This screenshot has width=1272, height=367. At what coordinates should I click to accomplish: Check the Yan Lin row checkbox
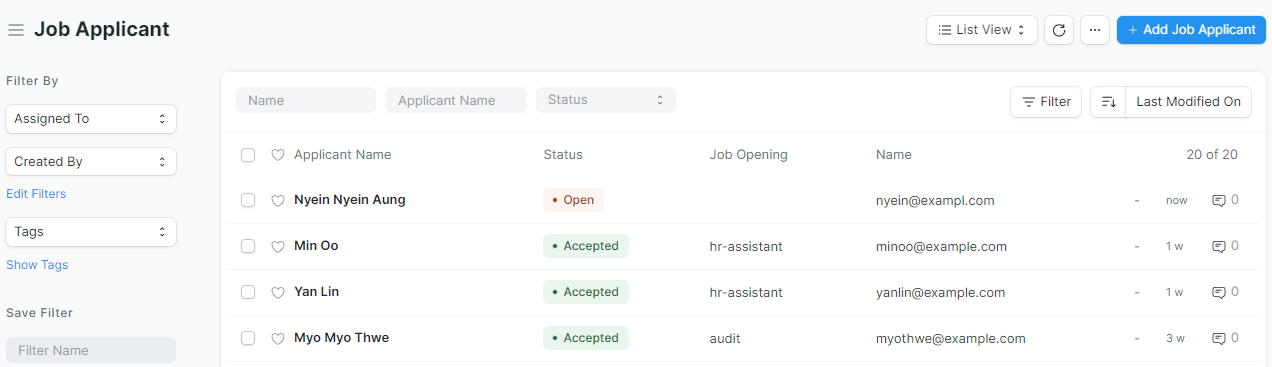(248, 292)
